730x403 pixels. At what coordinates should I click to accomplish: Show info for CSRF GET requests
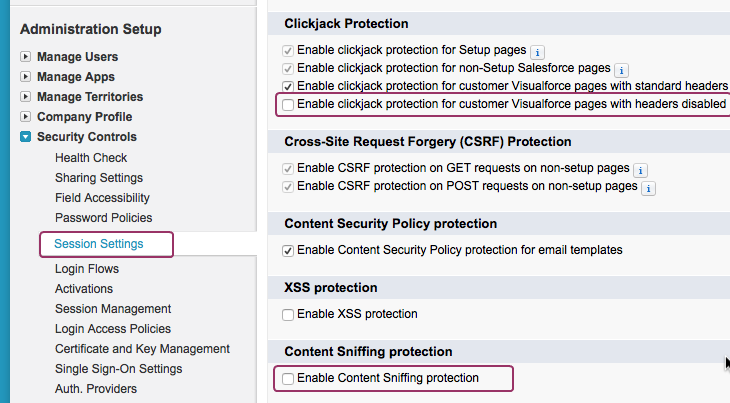pyautogui.click(x=641, y=170)
